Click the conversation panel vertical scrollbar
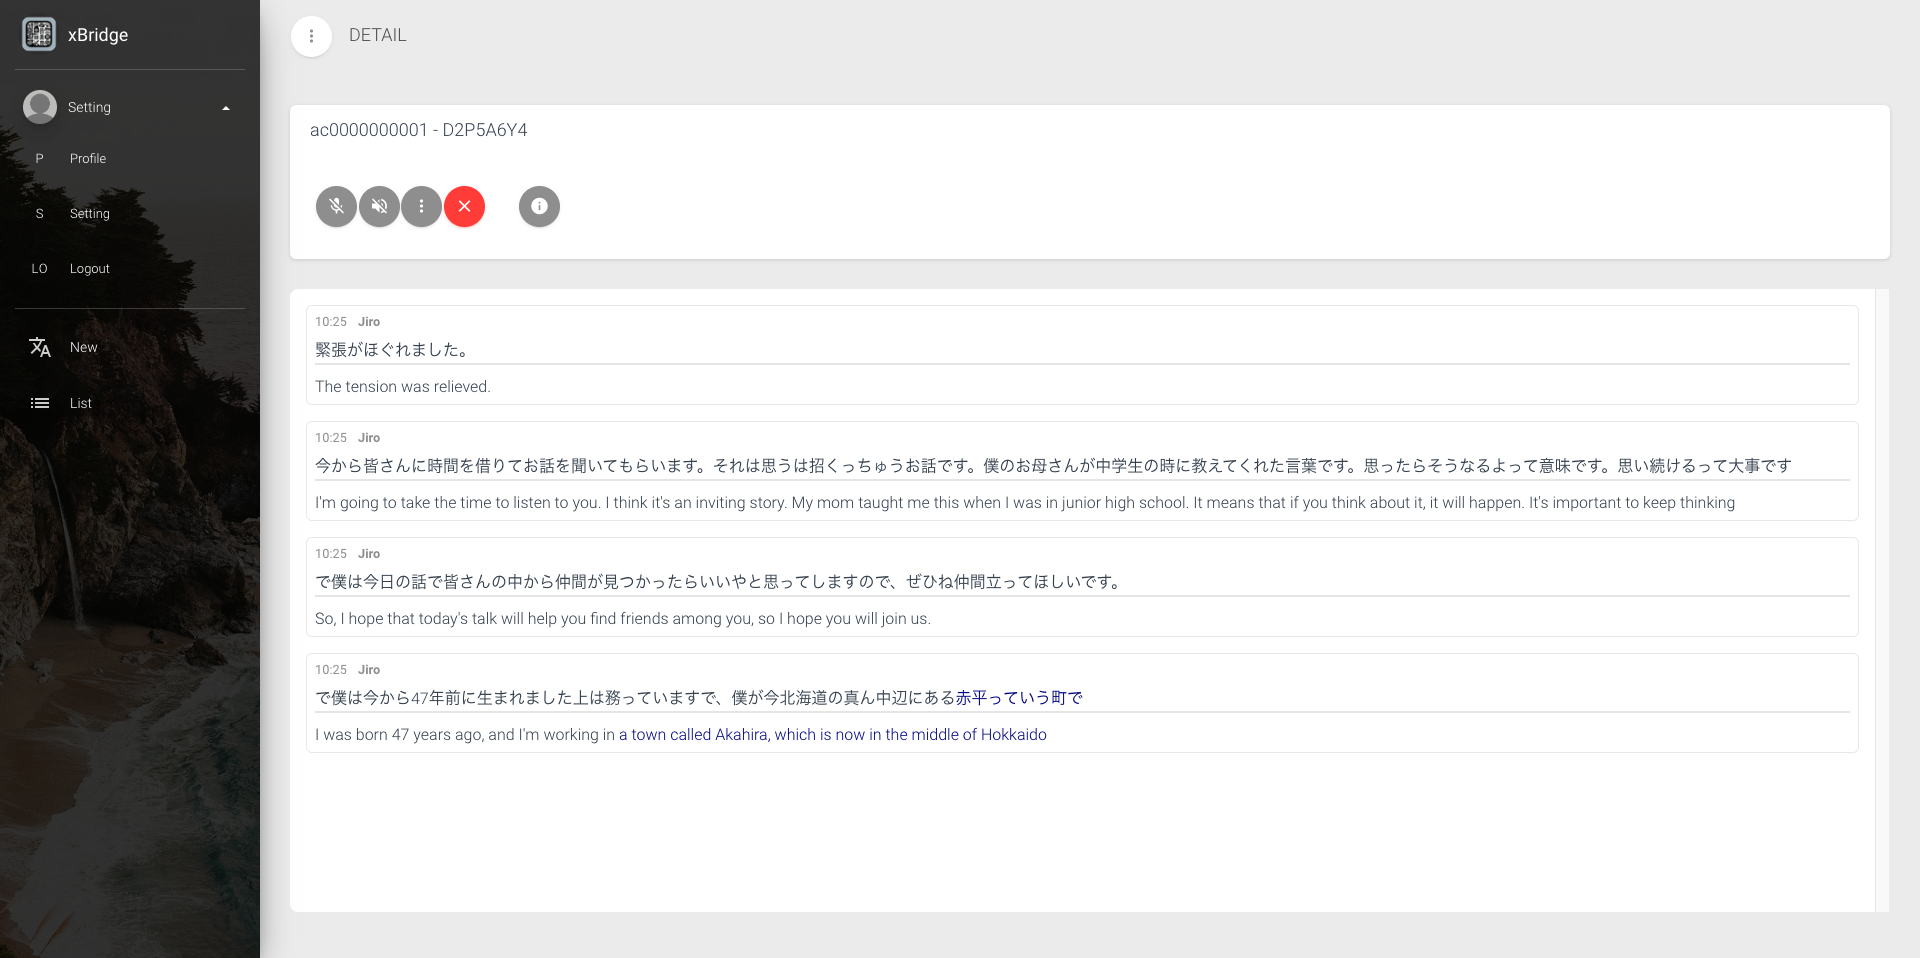Viewport: 1920px width, 958px height. (1881, 600)
